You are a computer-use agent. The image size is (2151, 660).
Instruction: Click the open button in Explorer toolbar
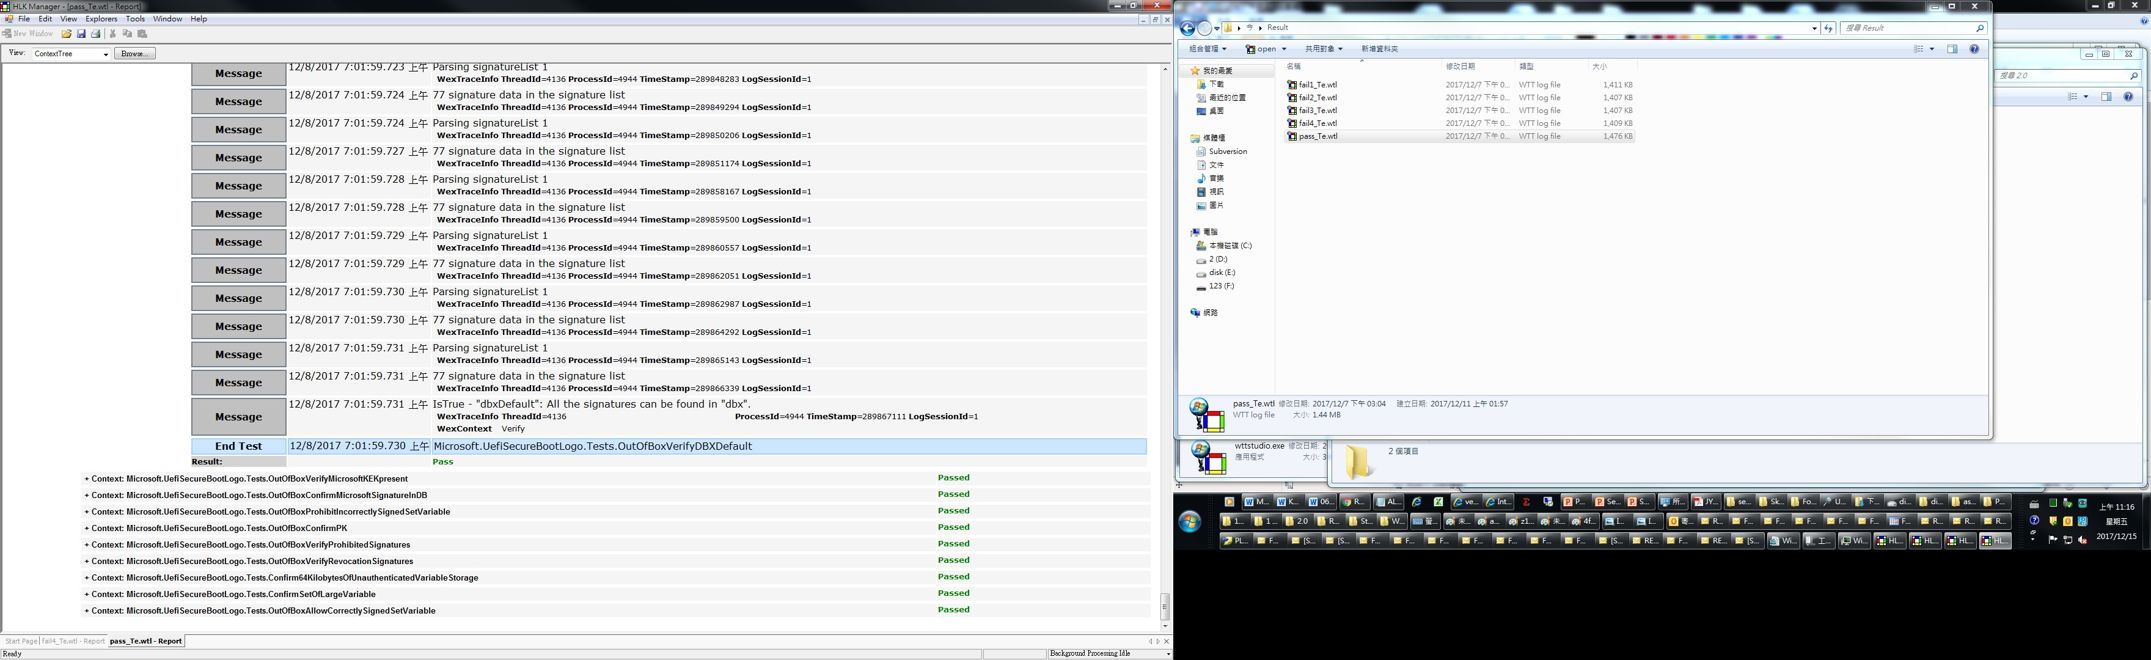click(x=1265, y=49)
